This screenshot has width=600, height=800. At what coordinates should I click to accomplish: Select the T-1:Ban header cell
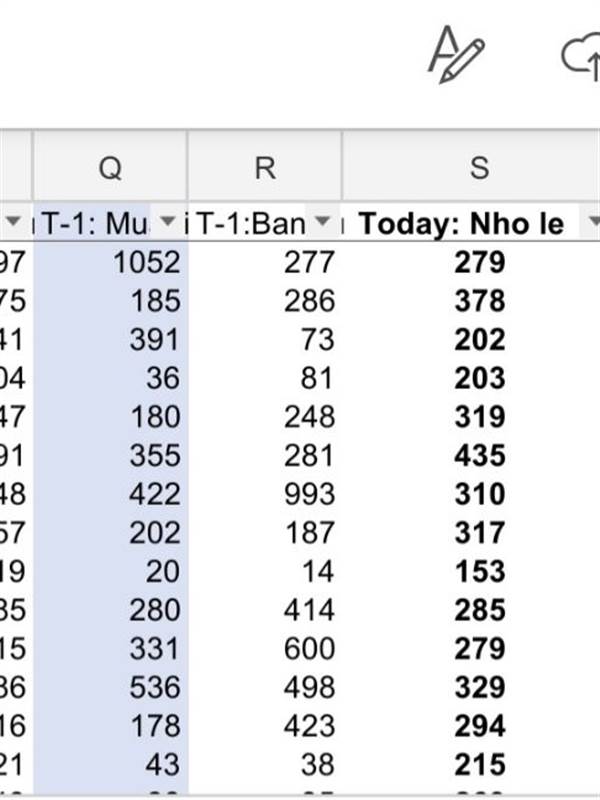250,223
